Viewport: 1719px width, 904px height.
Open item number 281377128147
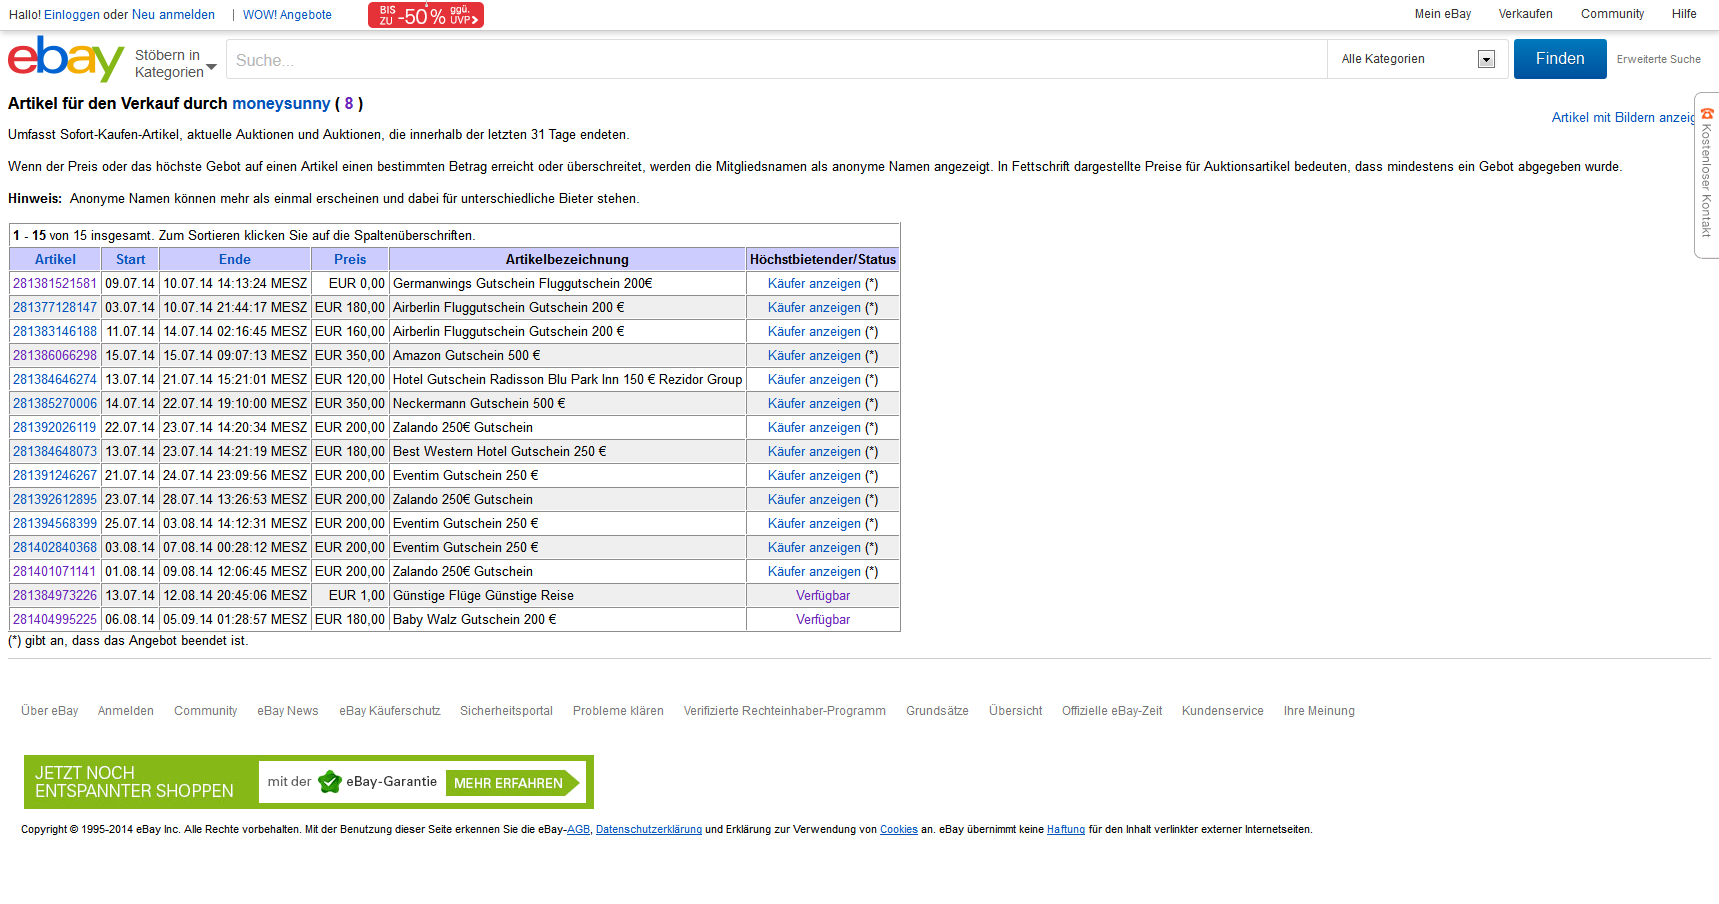click(55, 308)
